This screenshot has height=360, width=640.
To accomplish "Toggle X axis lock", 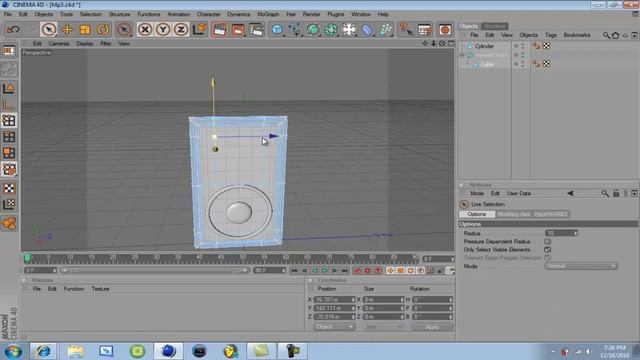I will click(x=145, y=29).
